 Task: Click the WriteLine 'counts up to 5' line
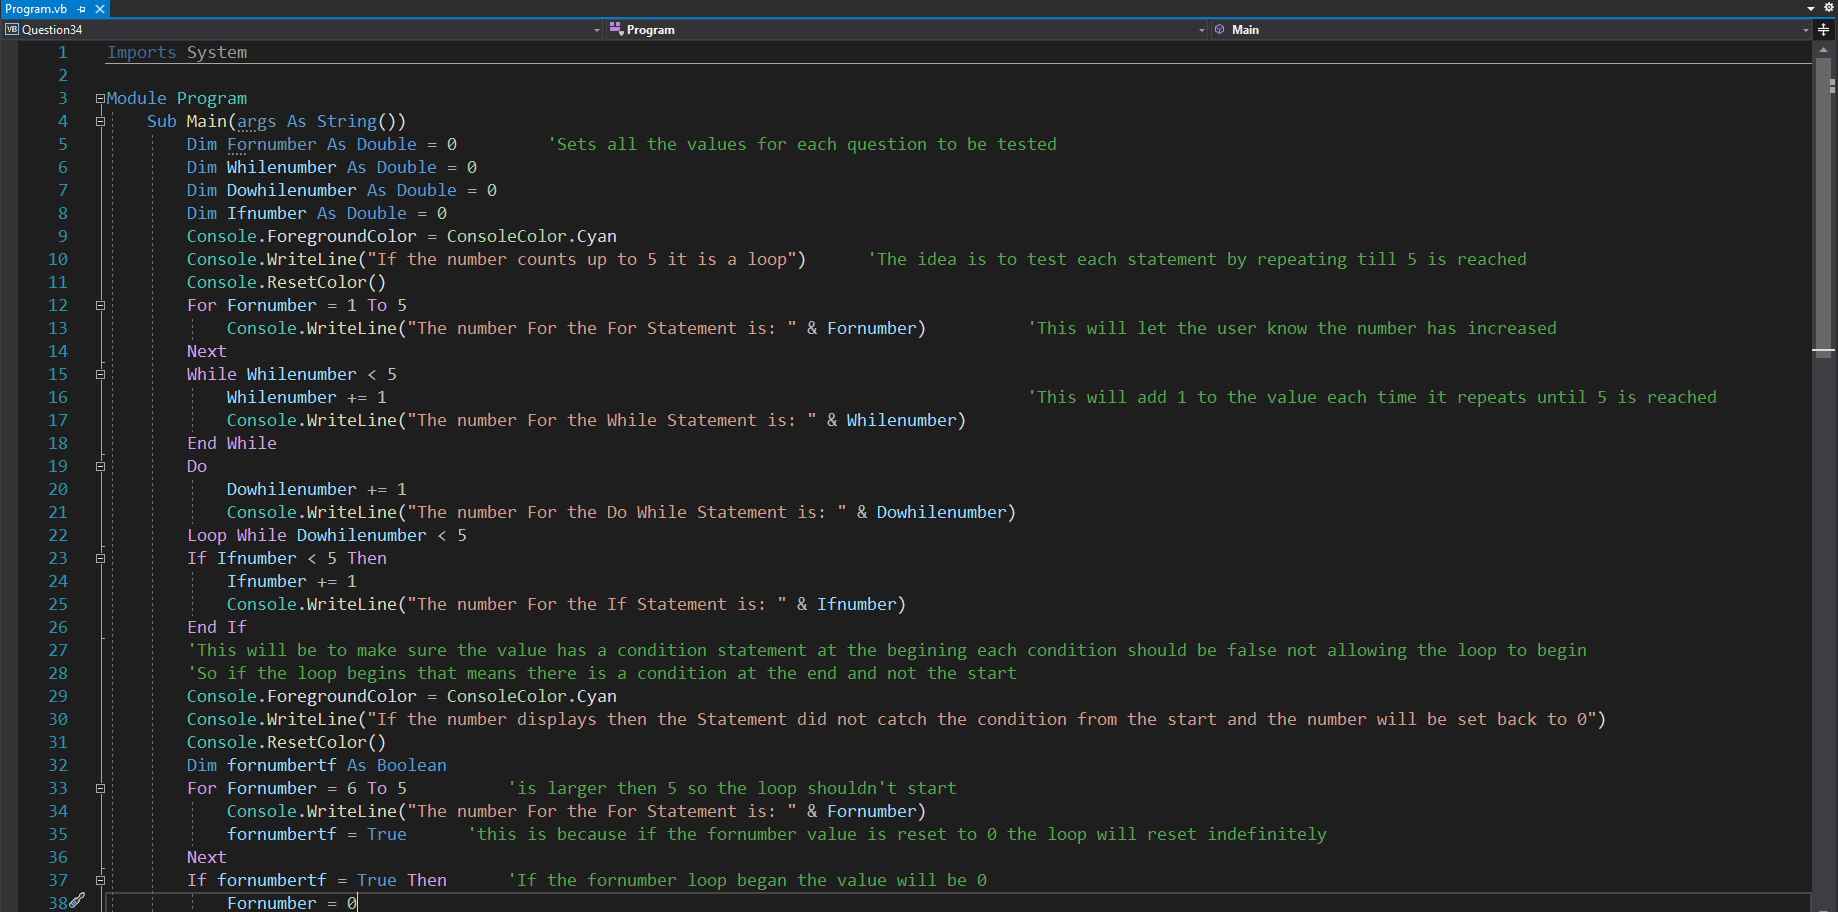coord(497,259)
